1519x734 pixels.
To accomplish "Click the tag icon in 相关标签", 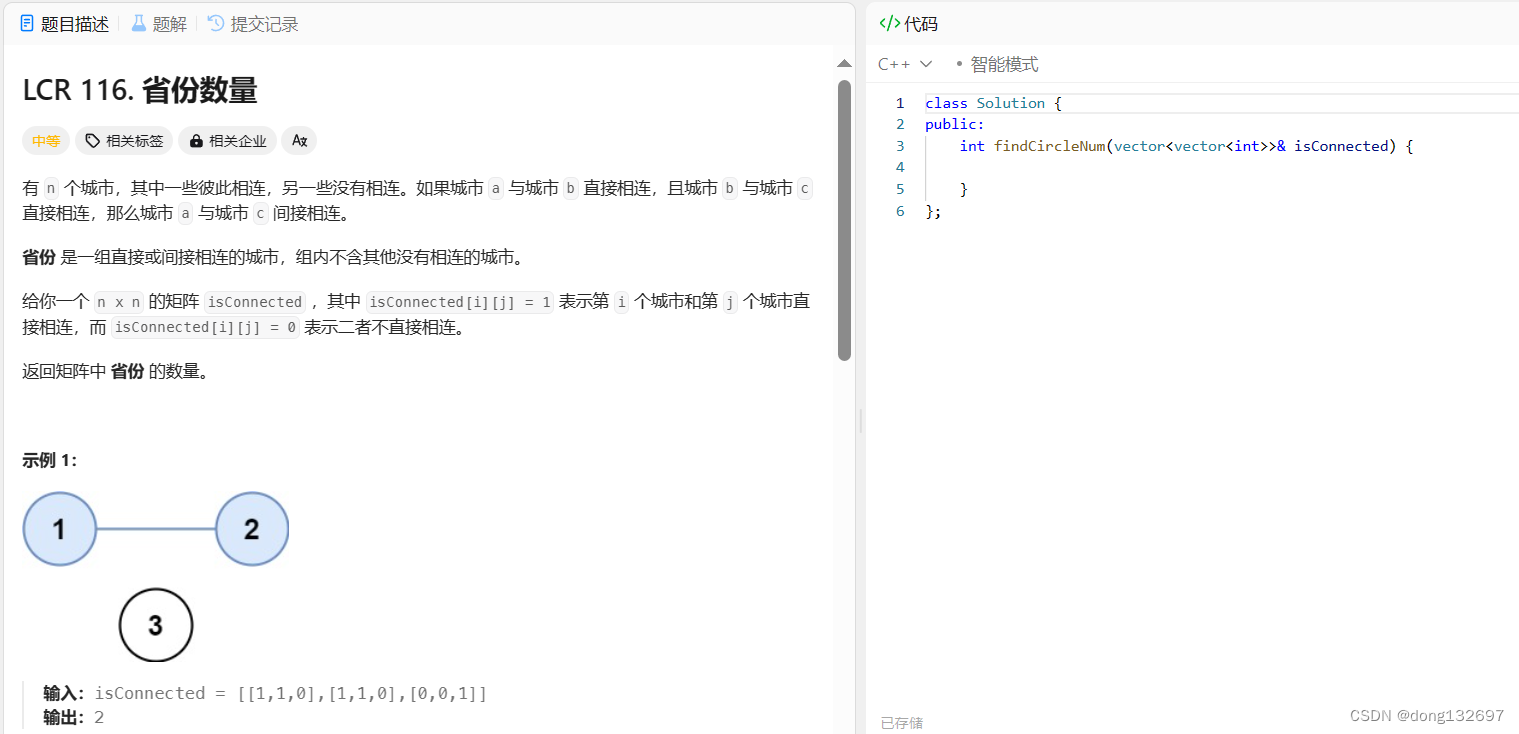I will click(93, 141).
